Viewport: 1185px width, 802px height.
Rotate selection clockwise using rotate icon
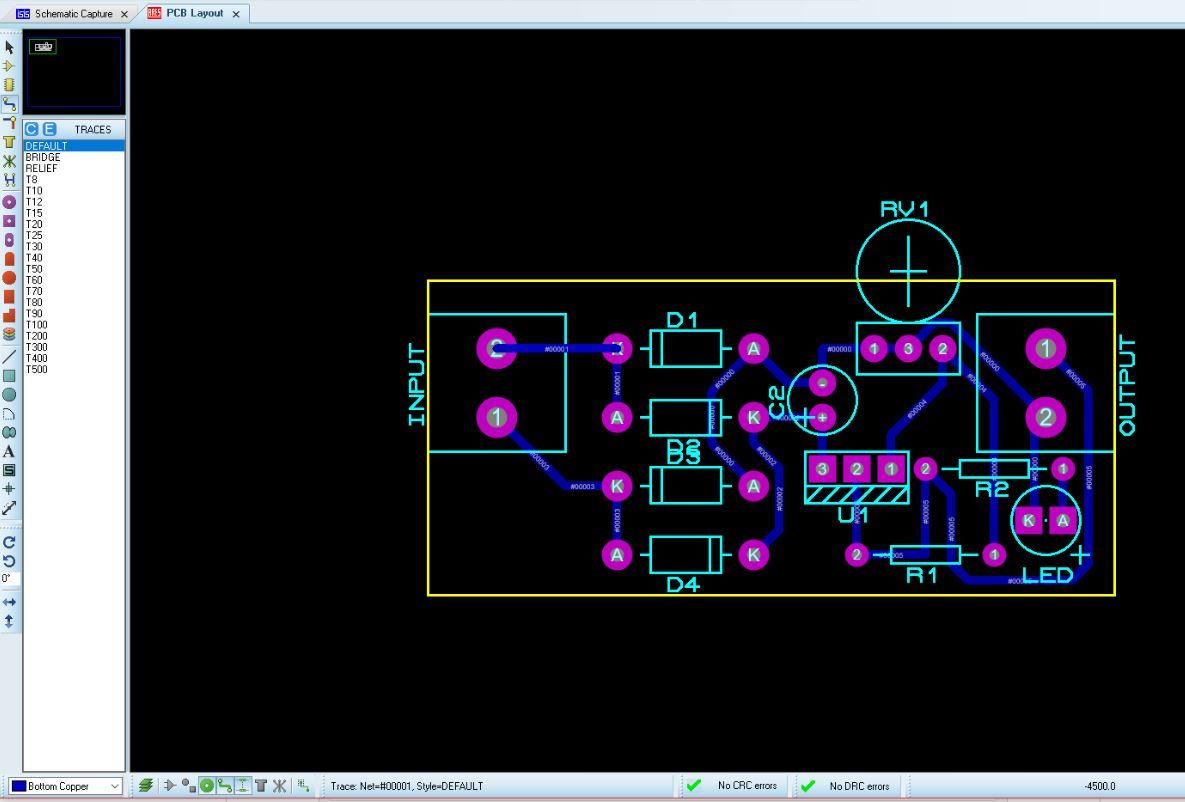pos(8,540)
